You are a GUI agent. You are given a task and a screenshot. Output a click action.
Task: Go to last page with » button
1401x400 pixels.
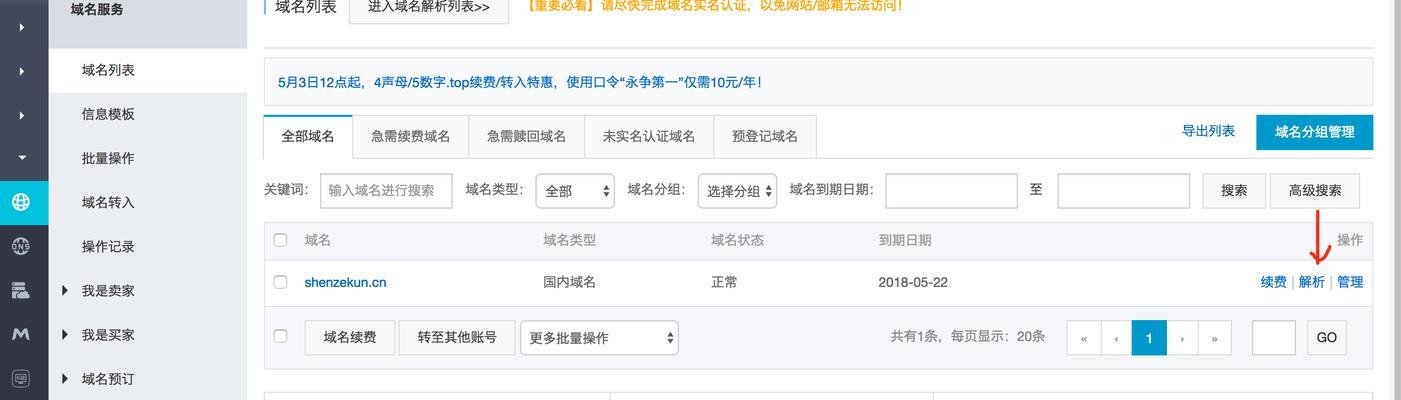(x=1215, y=338)
